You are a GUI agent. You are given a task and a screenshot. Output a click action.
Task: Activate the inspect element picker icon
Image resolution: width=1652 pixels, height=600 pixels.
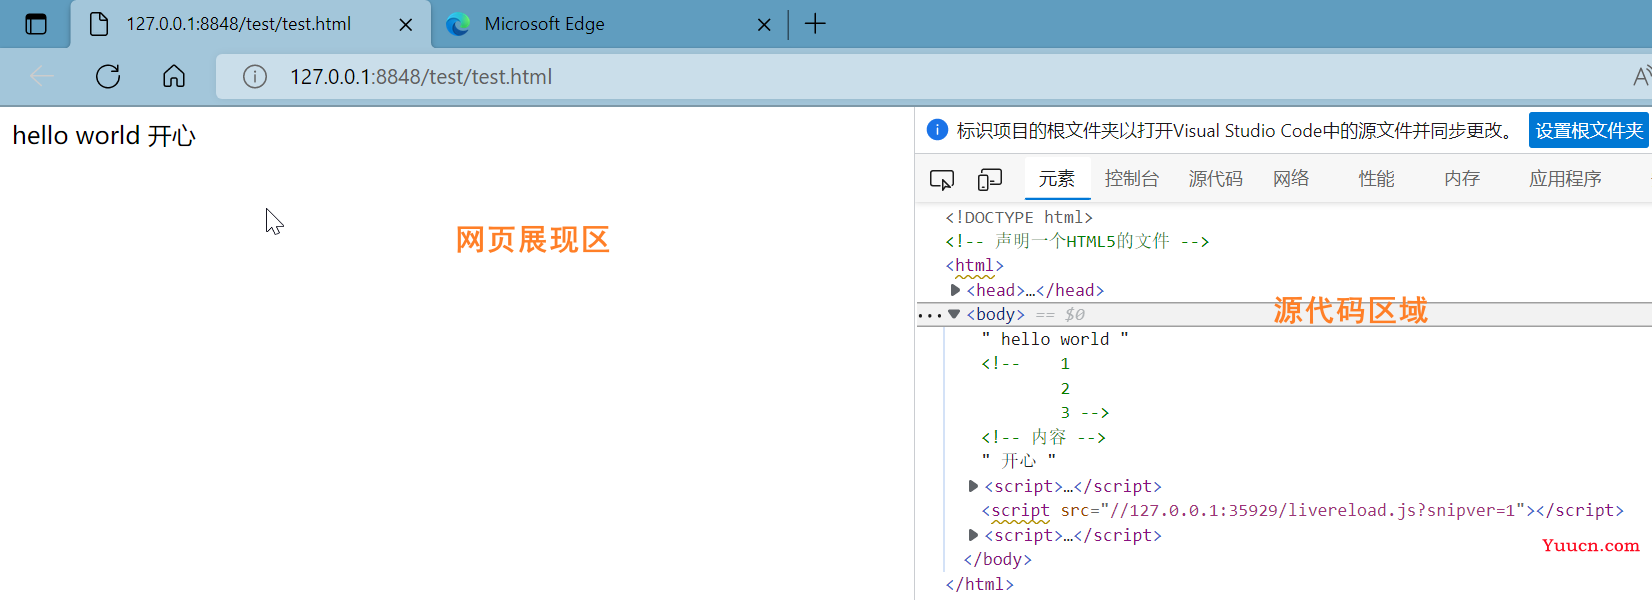942,179
